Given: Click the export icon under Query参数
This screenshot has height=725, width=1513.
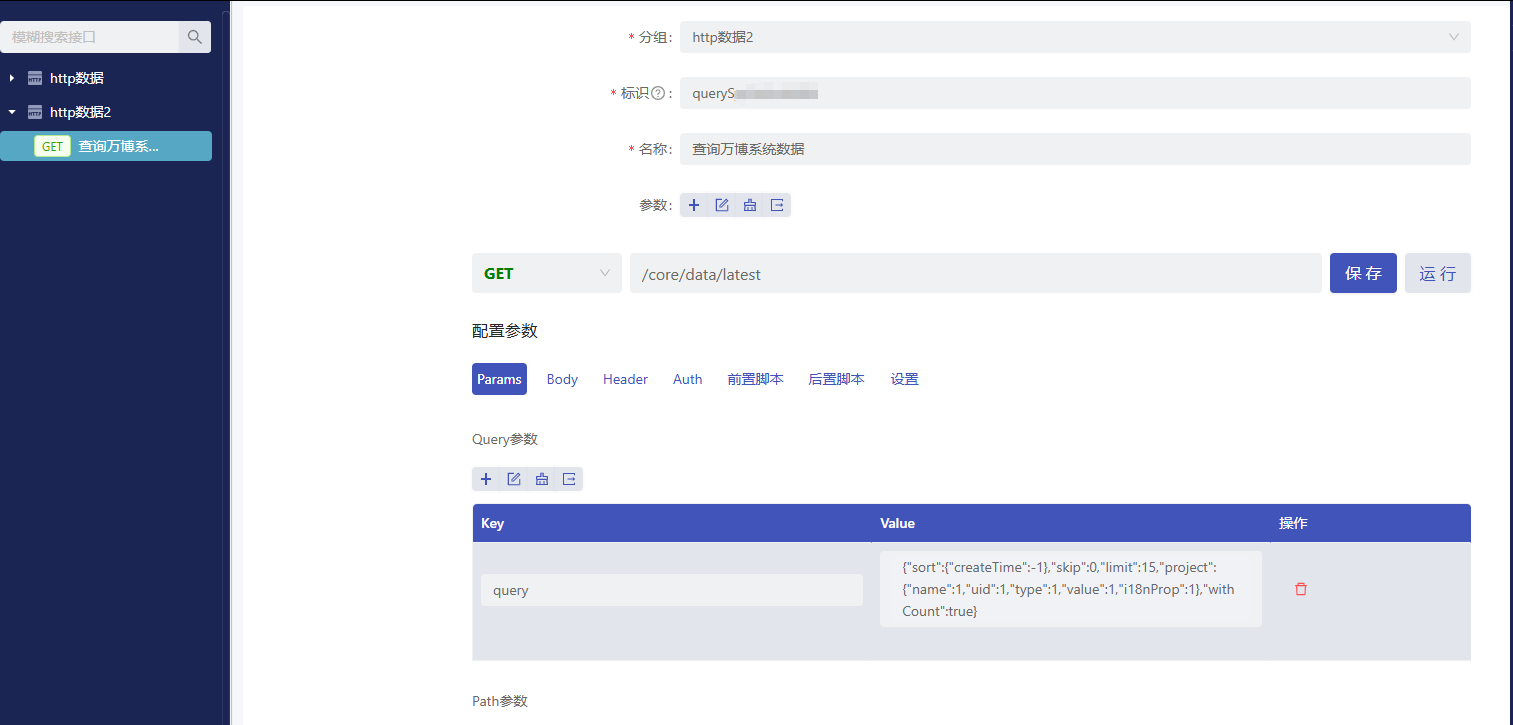Looking at the screenshot, I should (x=569, y=479).
